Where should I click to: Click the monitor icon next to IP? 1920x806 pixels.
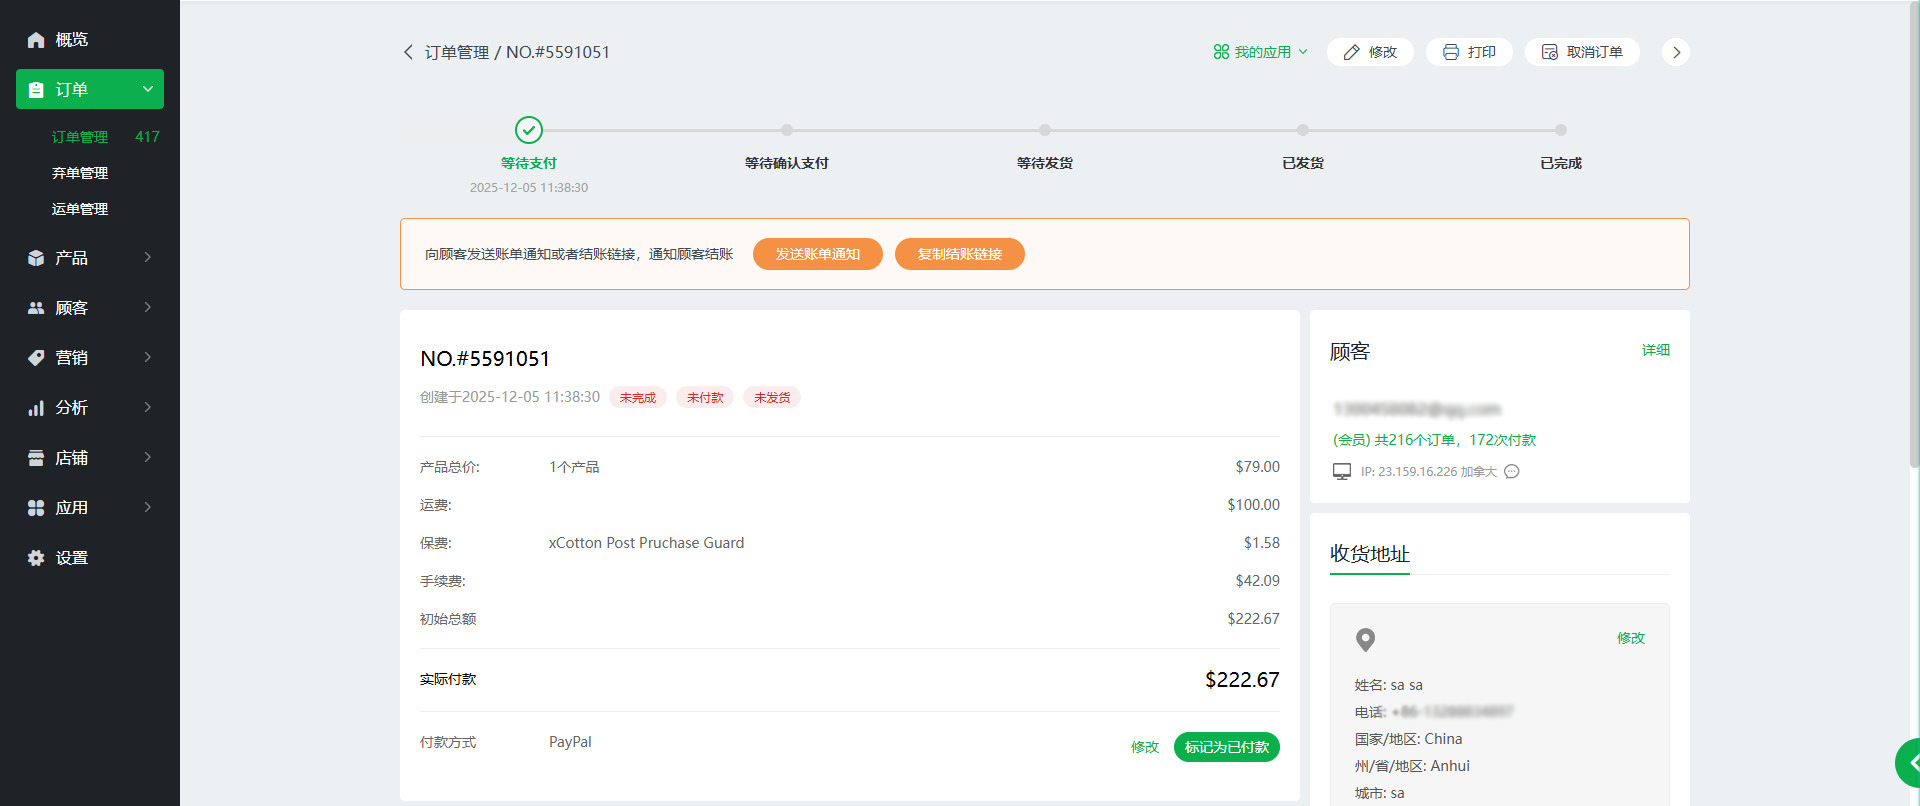tap(1342, 472)
